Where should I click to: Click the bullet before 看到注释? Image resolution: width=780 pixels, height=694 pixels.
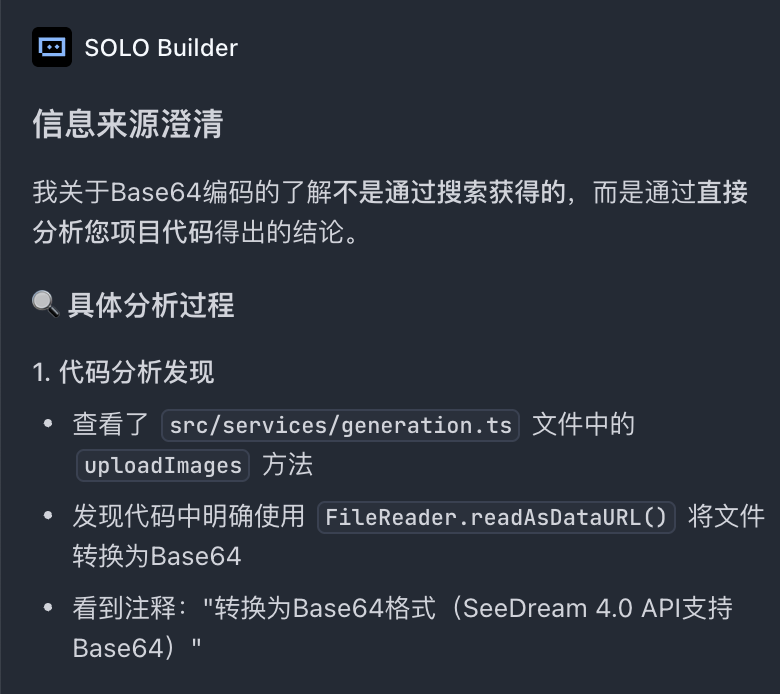pos(48,609)
